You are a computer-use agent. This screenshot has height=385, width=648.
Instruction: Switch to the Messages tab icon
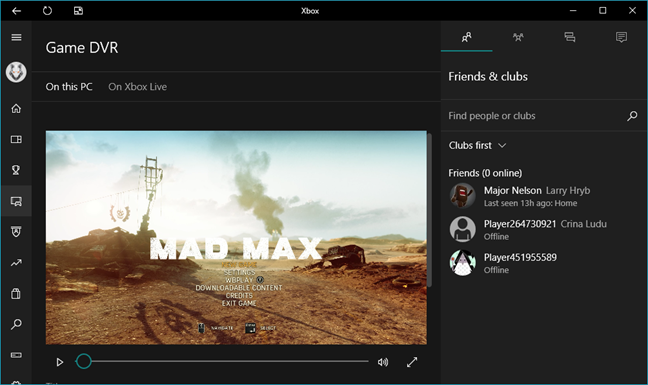pyautogui.click(x=570, y=37)
